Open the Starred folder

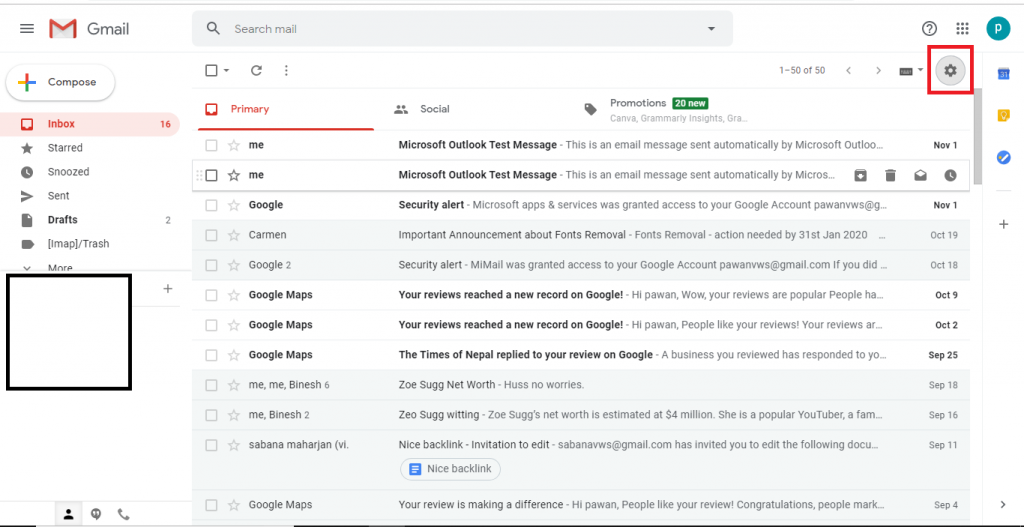[89, 148]
